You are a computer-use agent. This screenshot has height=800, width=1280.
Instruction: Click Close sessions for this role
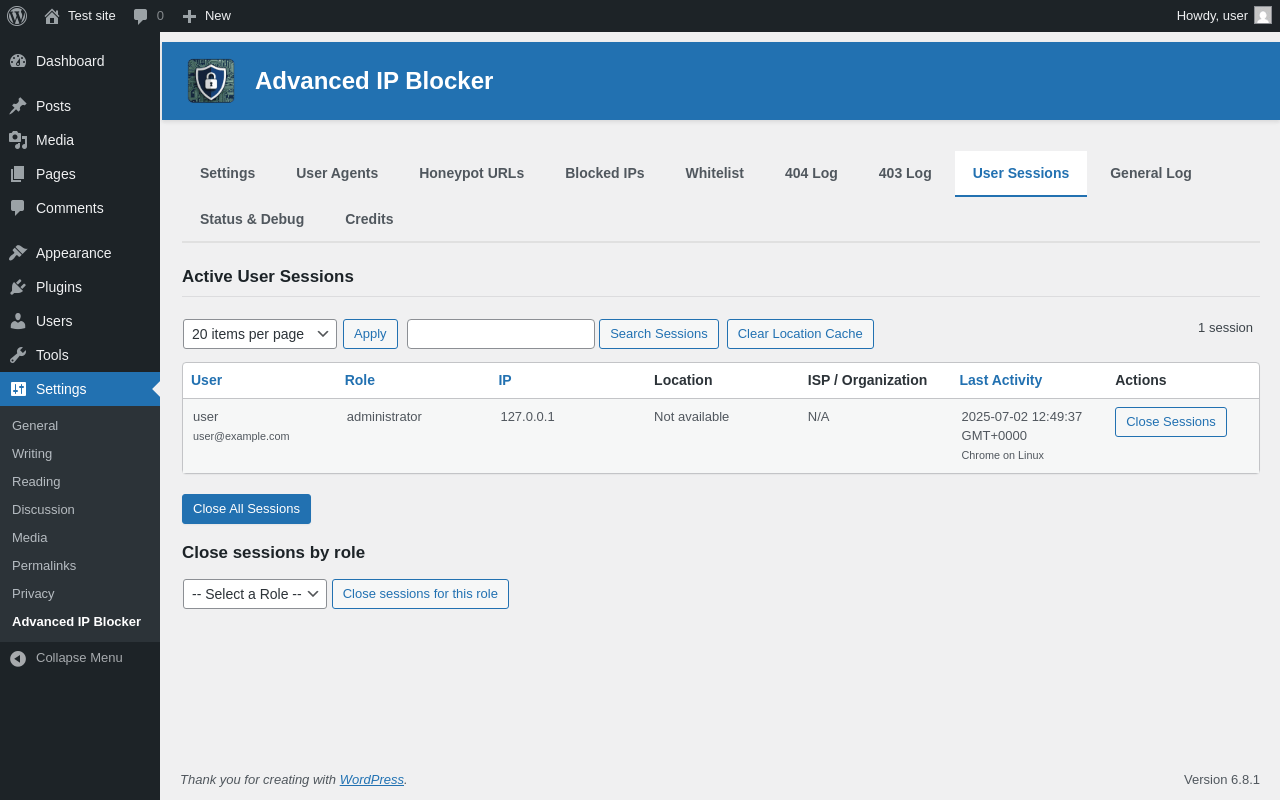pos(420,594)
